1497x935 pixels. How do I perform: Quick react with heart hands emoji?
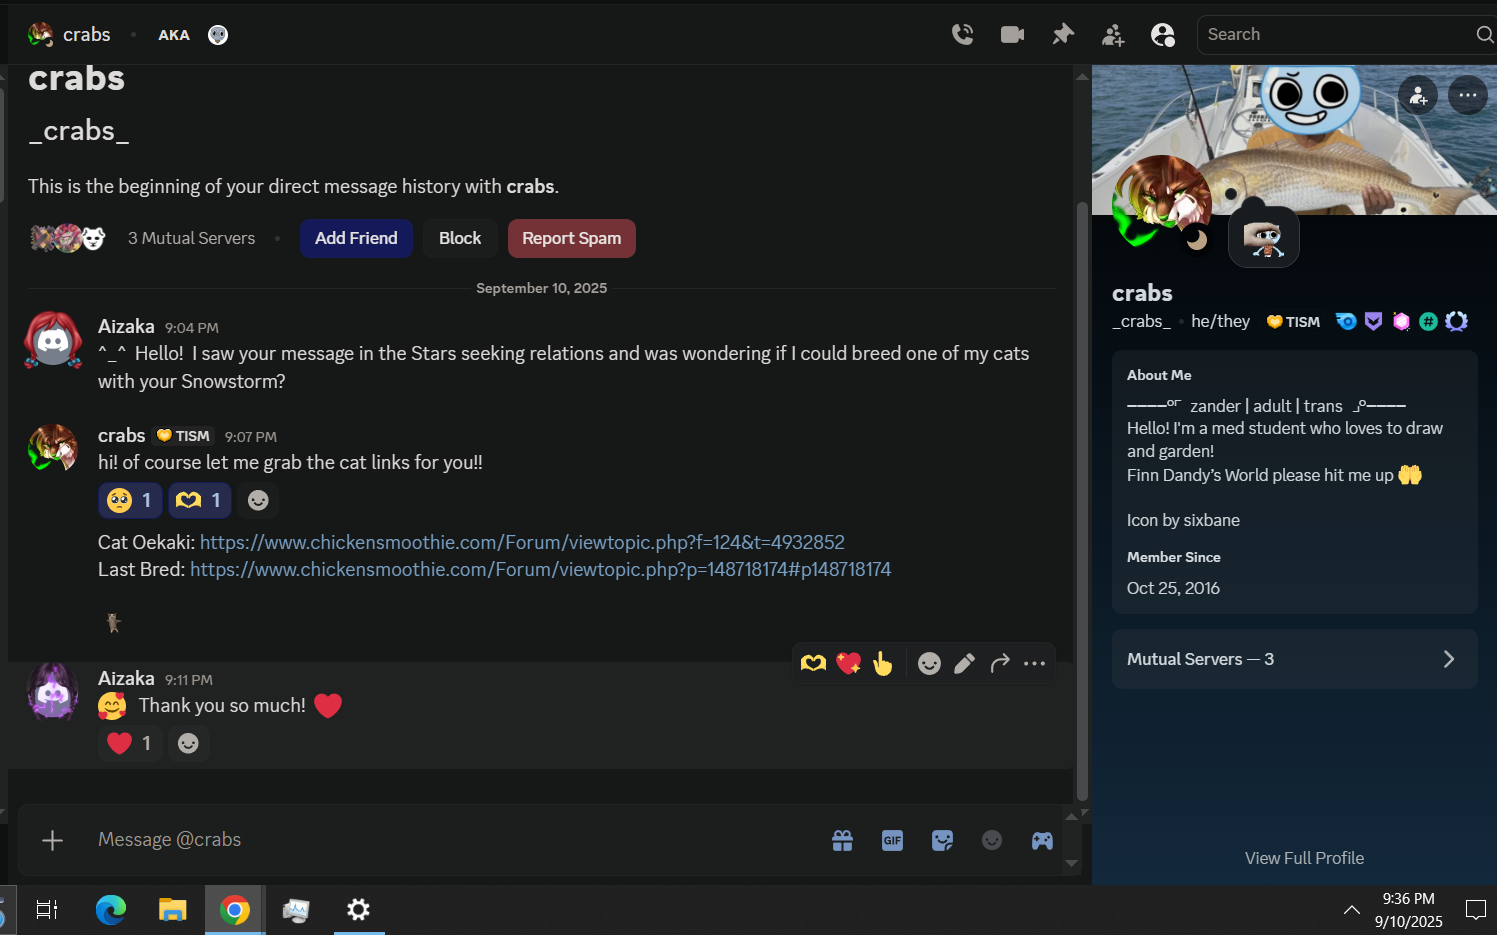click(x=813, y=663)
